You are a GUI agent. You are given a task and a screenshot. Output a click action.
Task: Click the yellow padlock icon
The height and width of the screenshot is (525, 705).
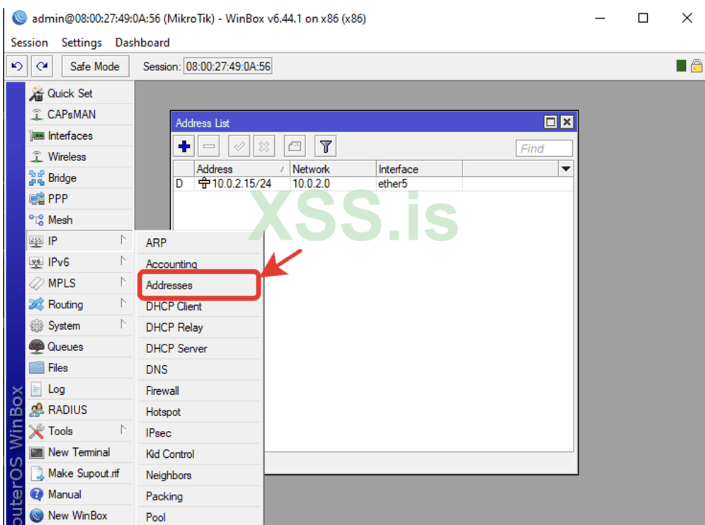point(696,66)
